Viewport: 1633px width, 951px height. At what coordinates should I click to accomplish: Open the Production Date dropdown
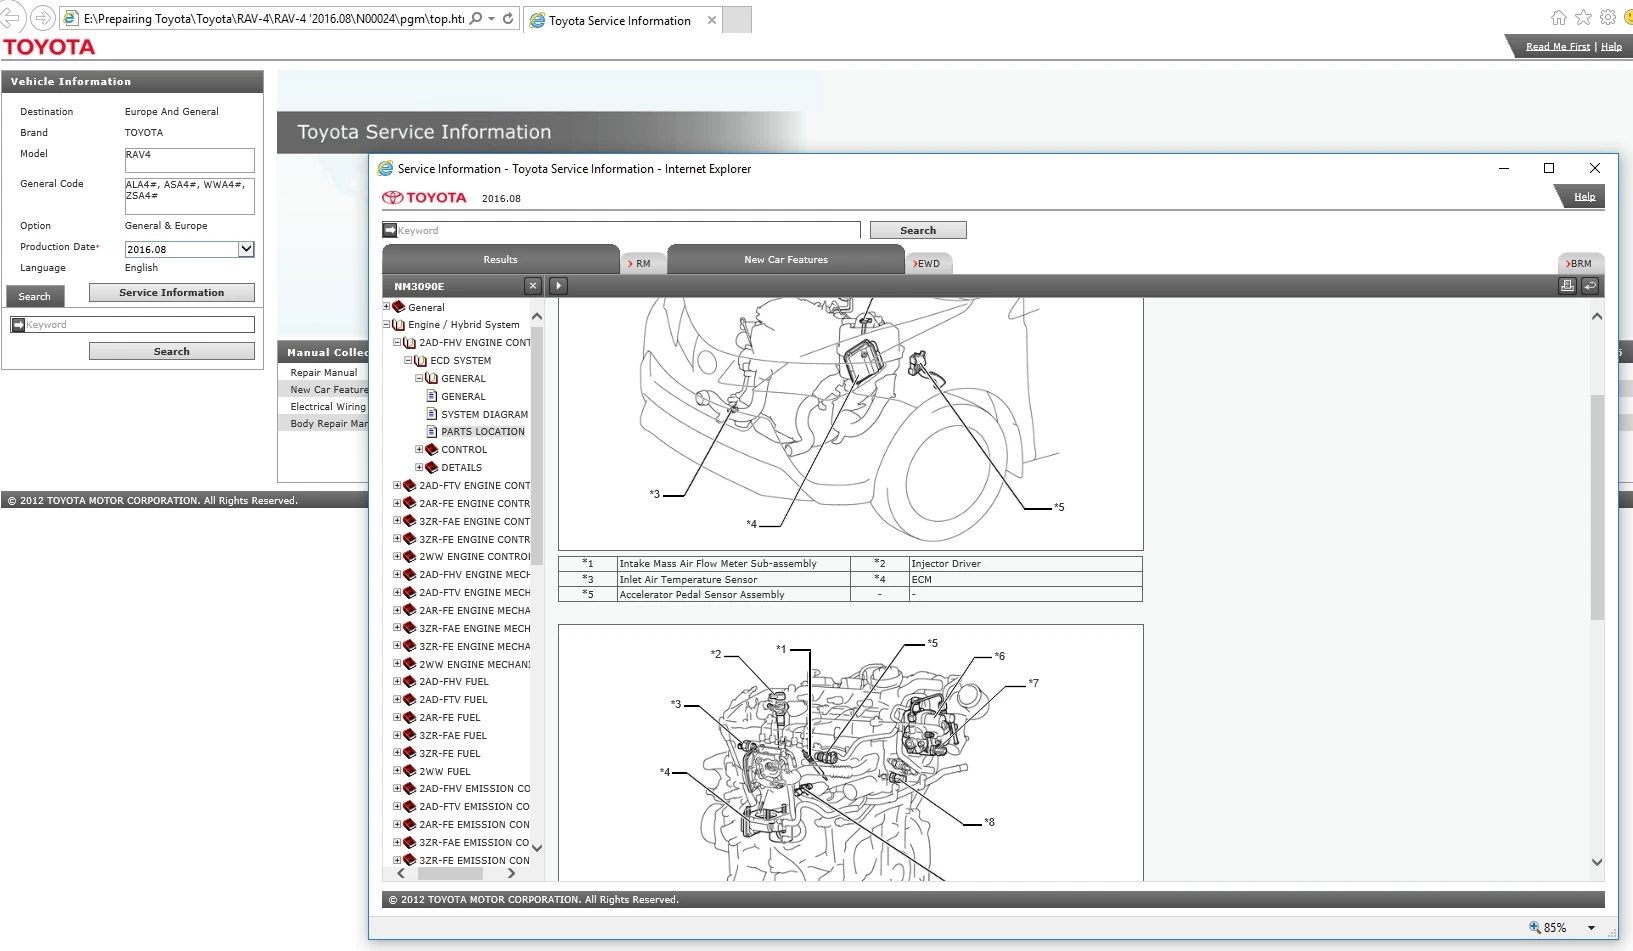246,249
